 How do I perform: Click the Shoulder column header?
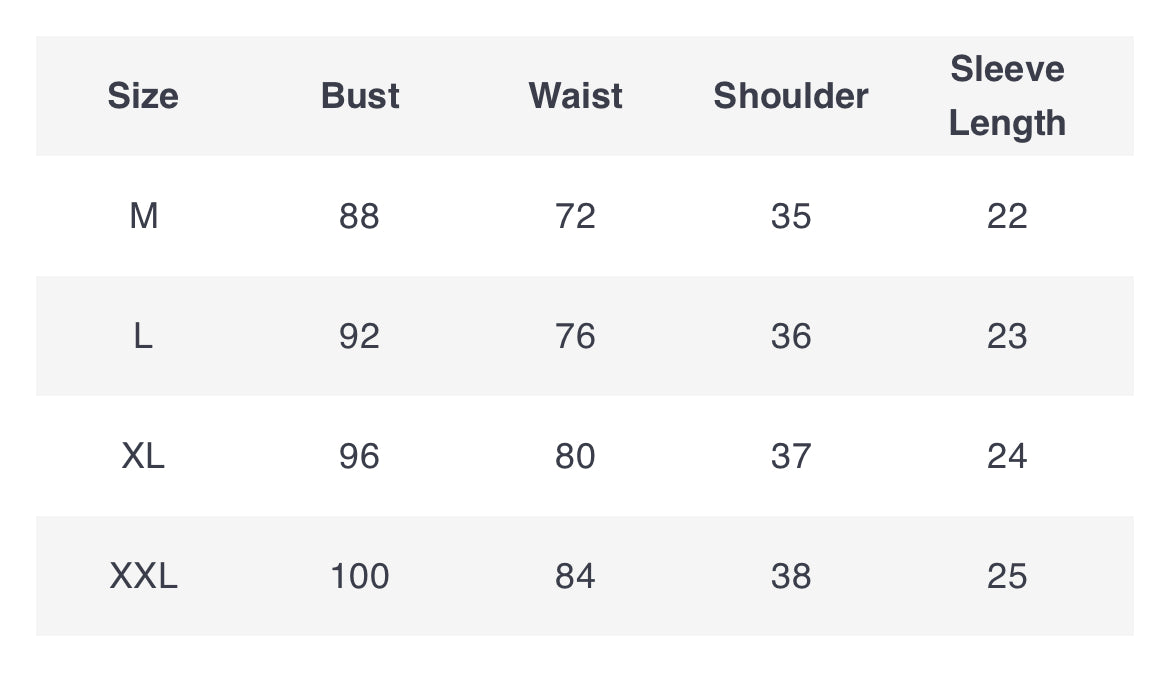(x=791, y=96)
